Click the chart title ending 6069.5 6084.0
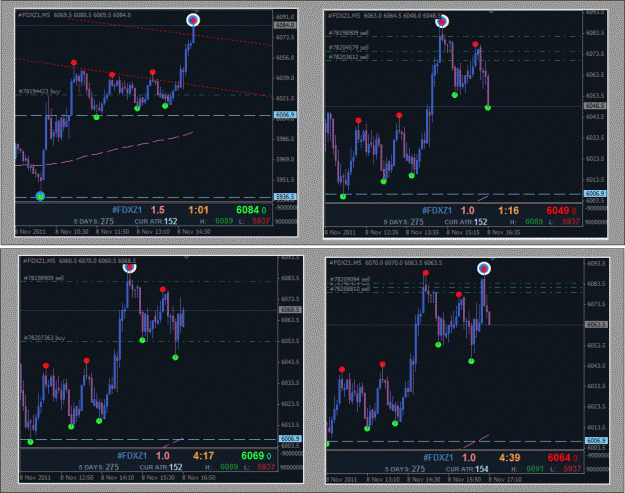Viewport: 625px width, 493px height. click(x=75, y=15)
